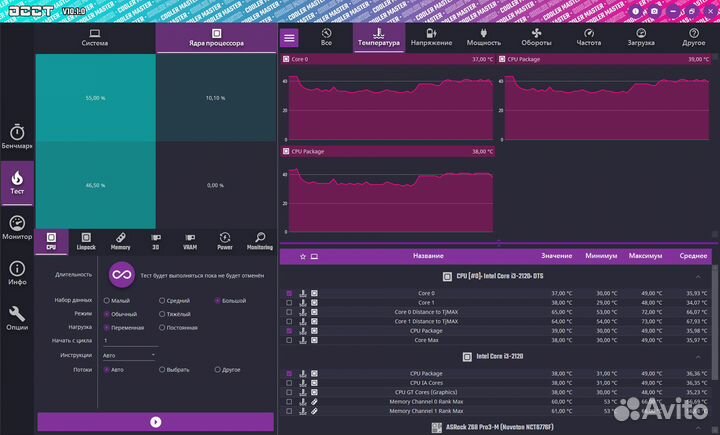Open the hamburger menu in sensor panel
Screen dimensions: 720x435
click(289, 38)
